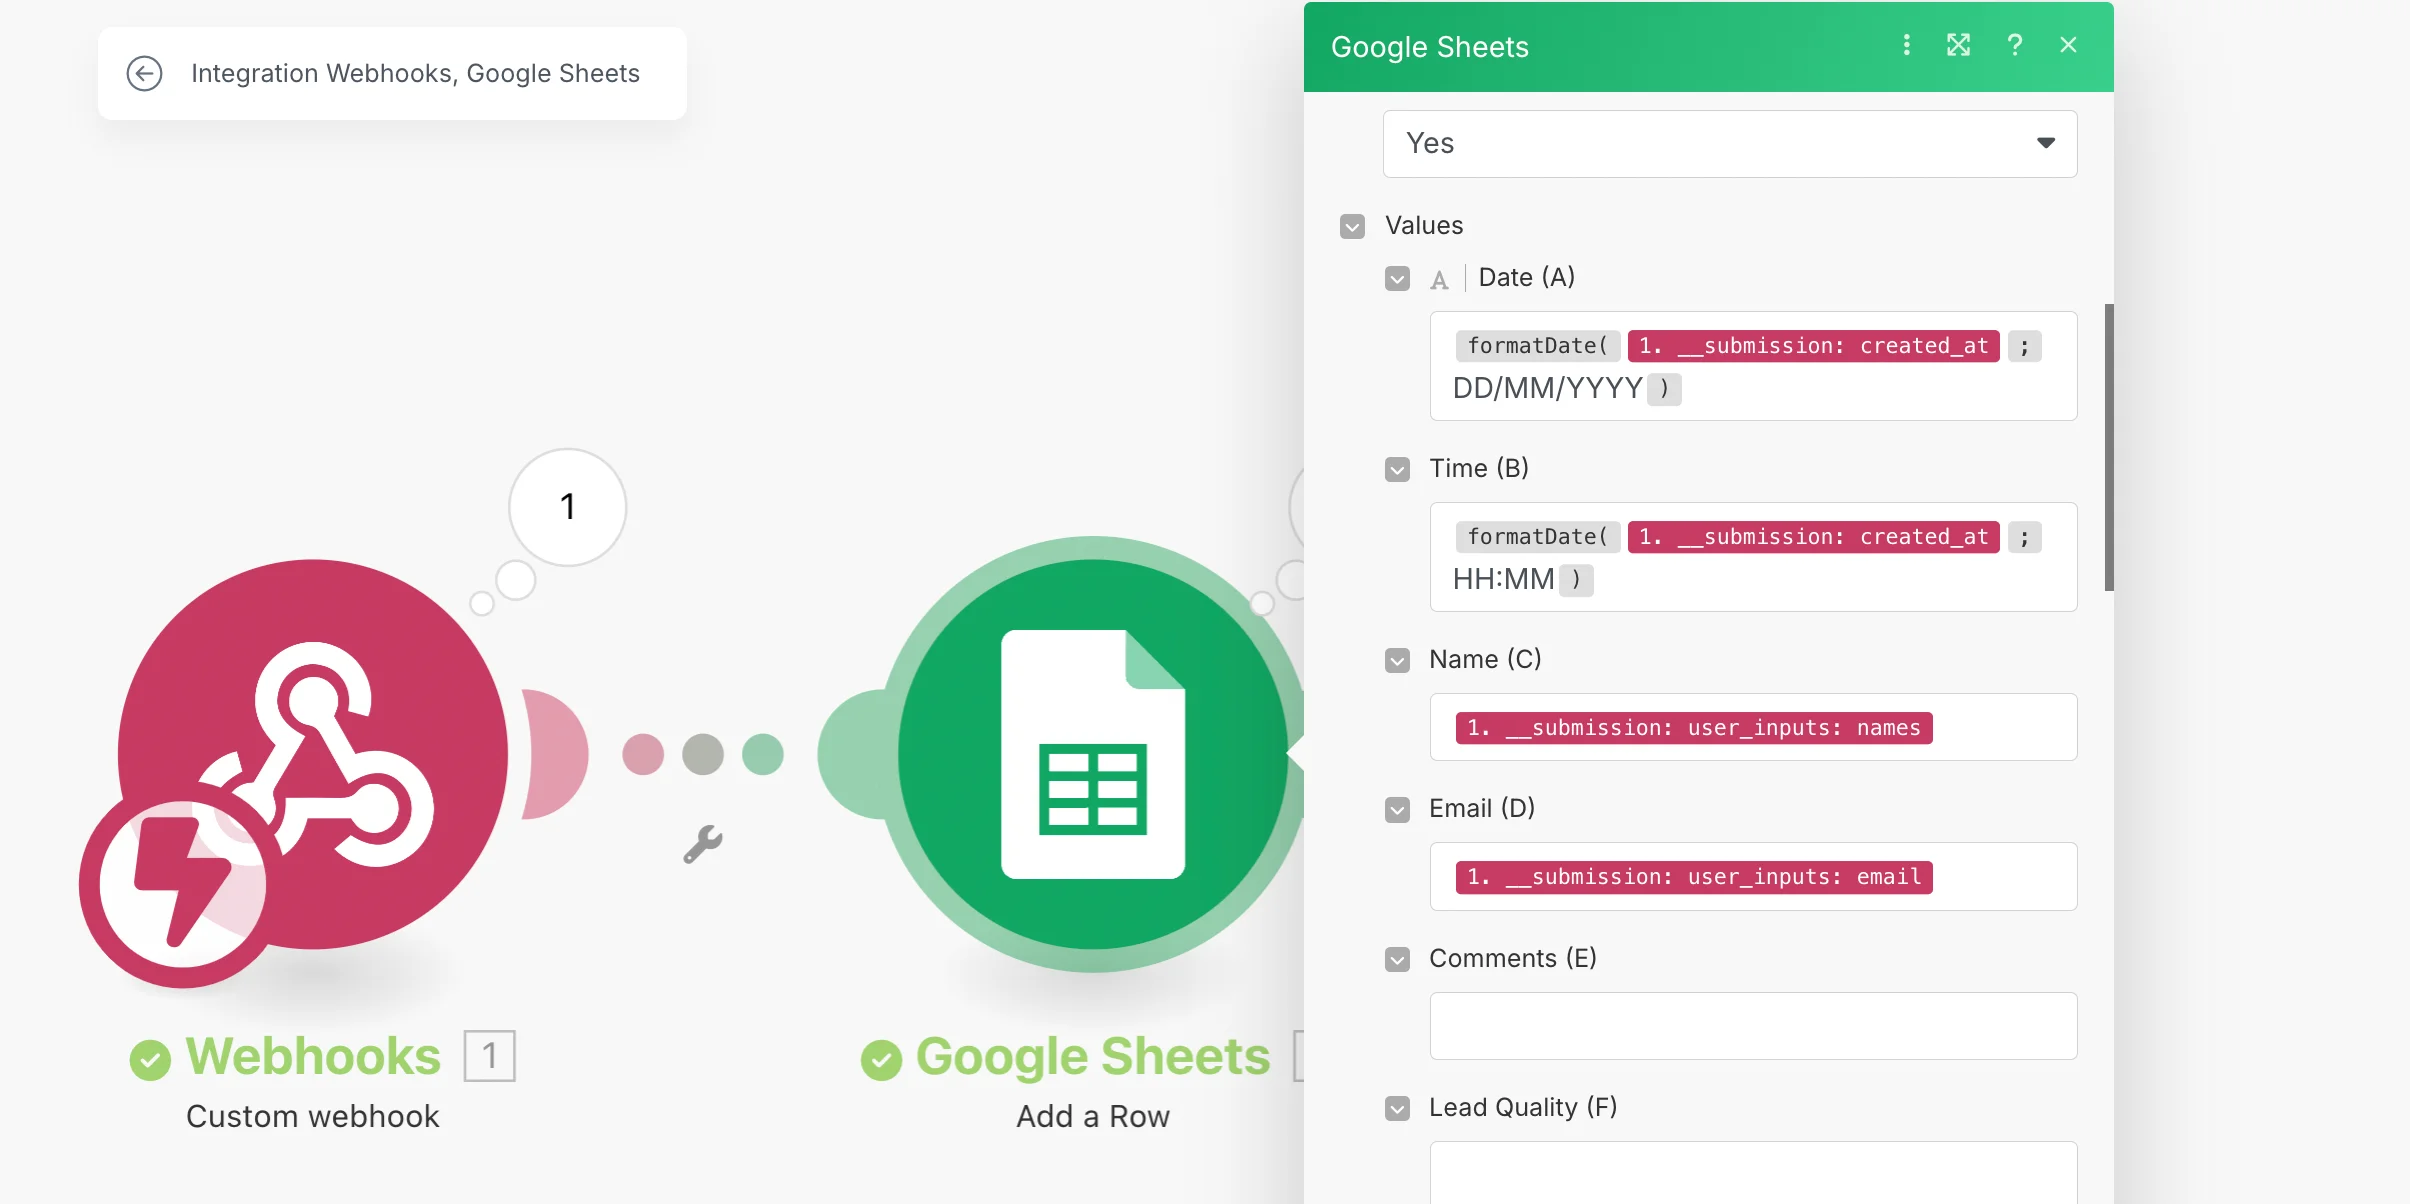This screenshot has height=1204, width=2410.
Task: Click the webhook instant trigger lightning badge
Action: pos(183,882)
